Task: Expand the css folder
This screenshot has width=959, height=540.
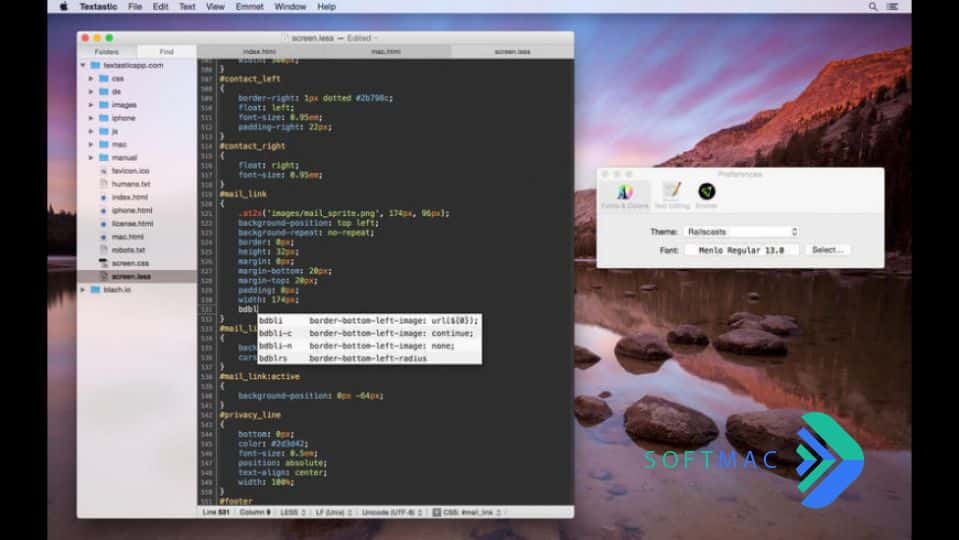Action: [x=91, y=78]
